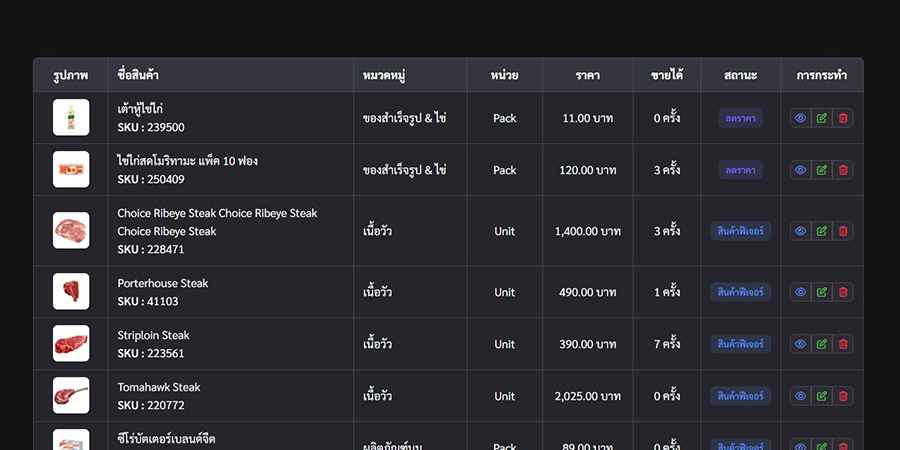900x450 pixels.
Task: Show details for Striploin Steak
Action: [x=800, y=344]
